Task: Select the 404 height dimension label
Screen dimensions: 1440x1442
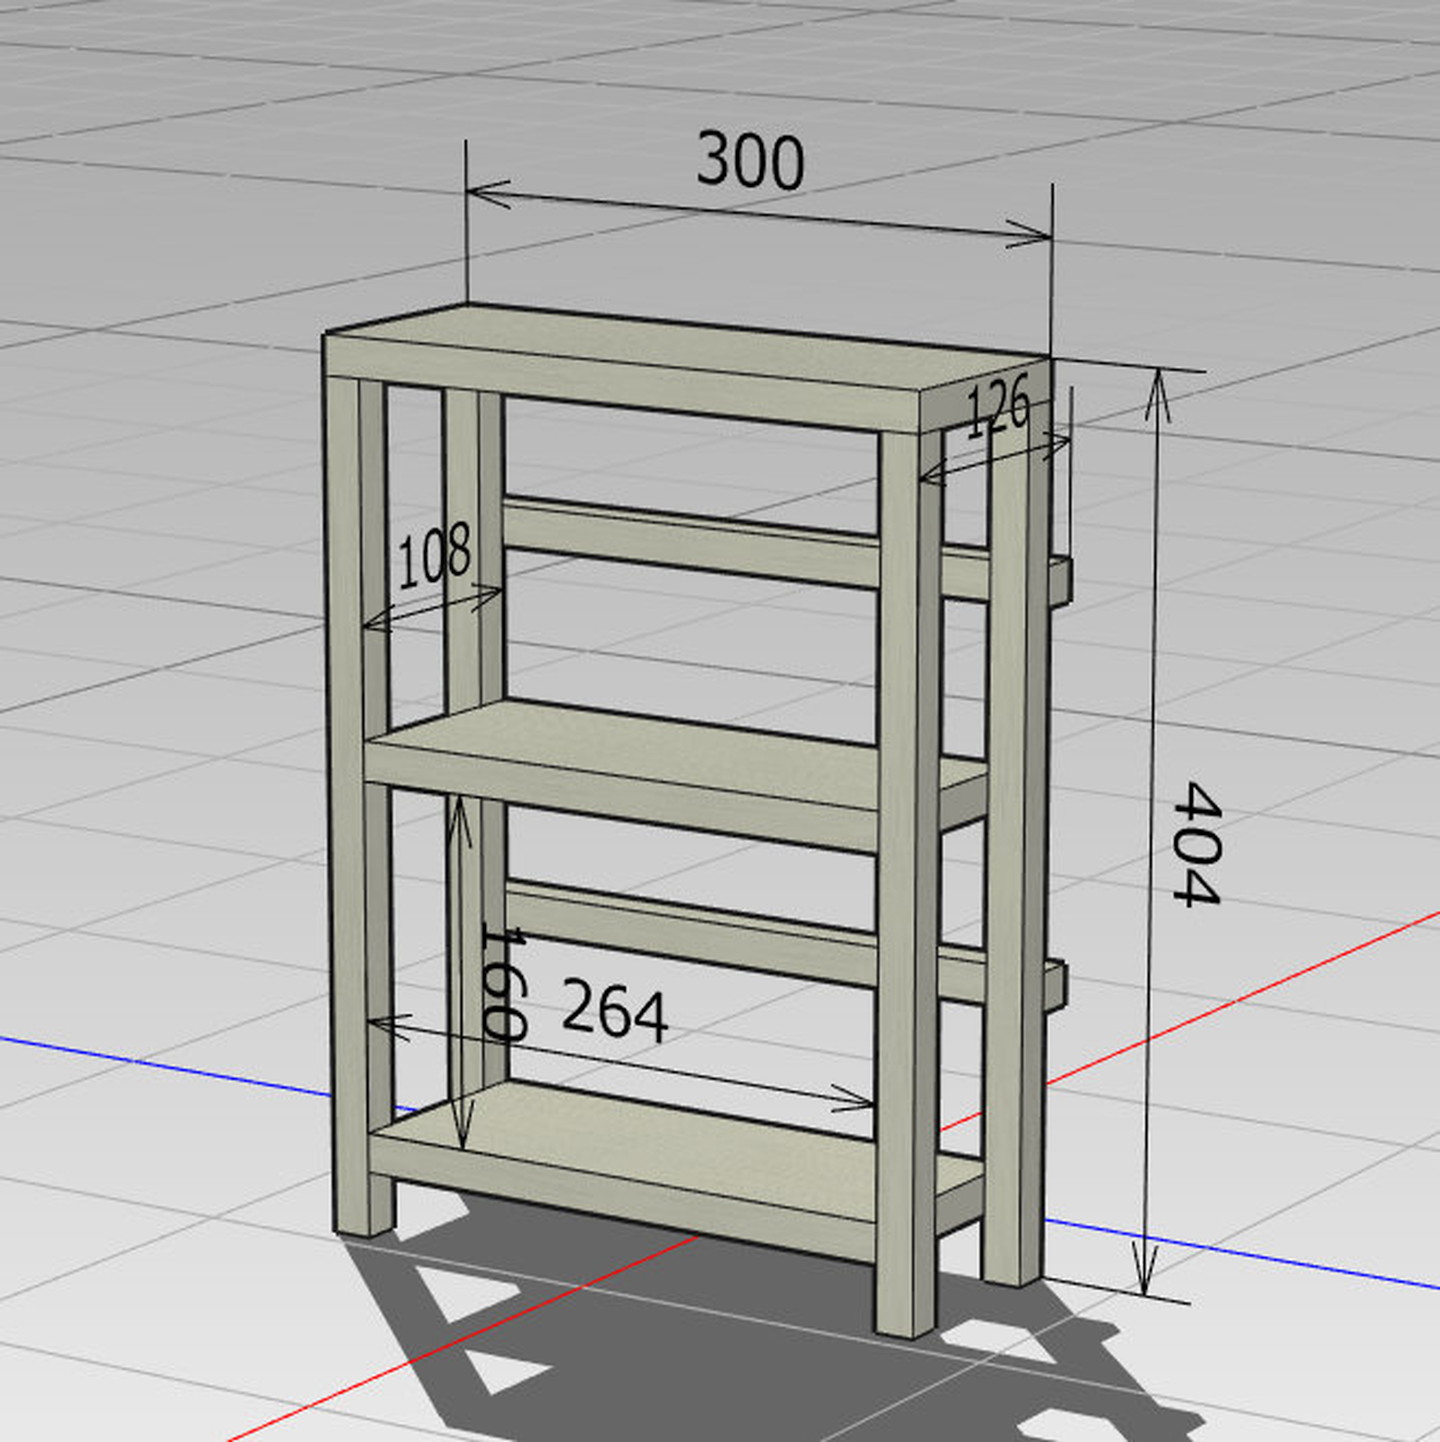Action: coord(1197,844)
